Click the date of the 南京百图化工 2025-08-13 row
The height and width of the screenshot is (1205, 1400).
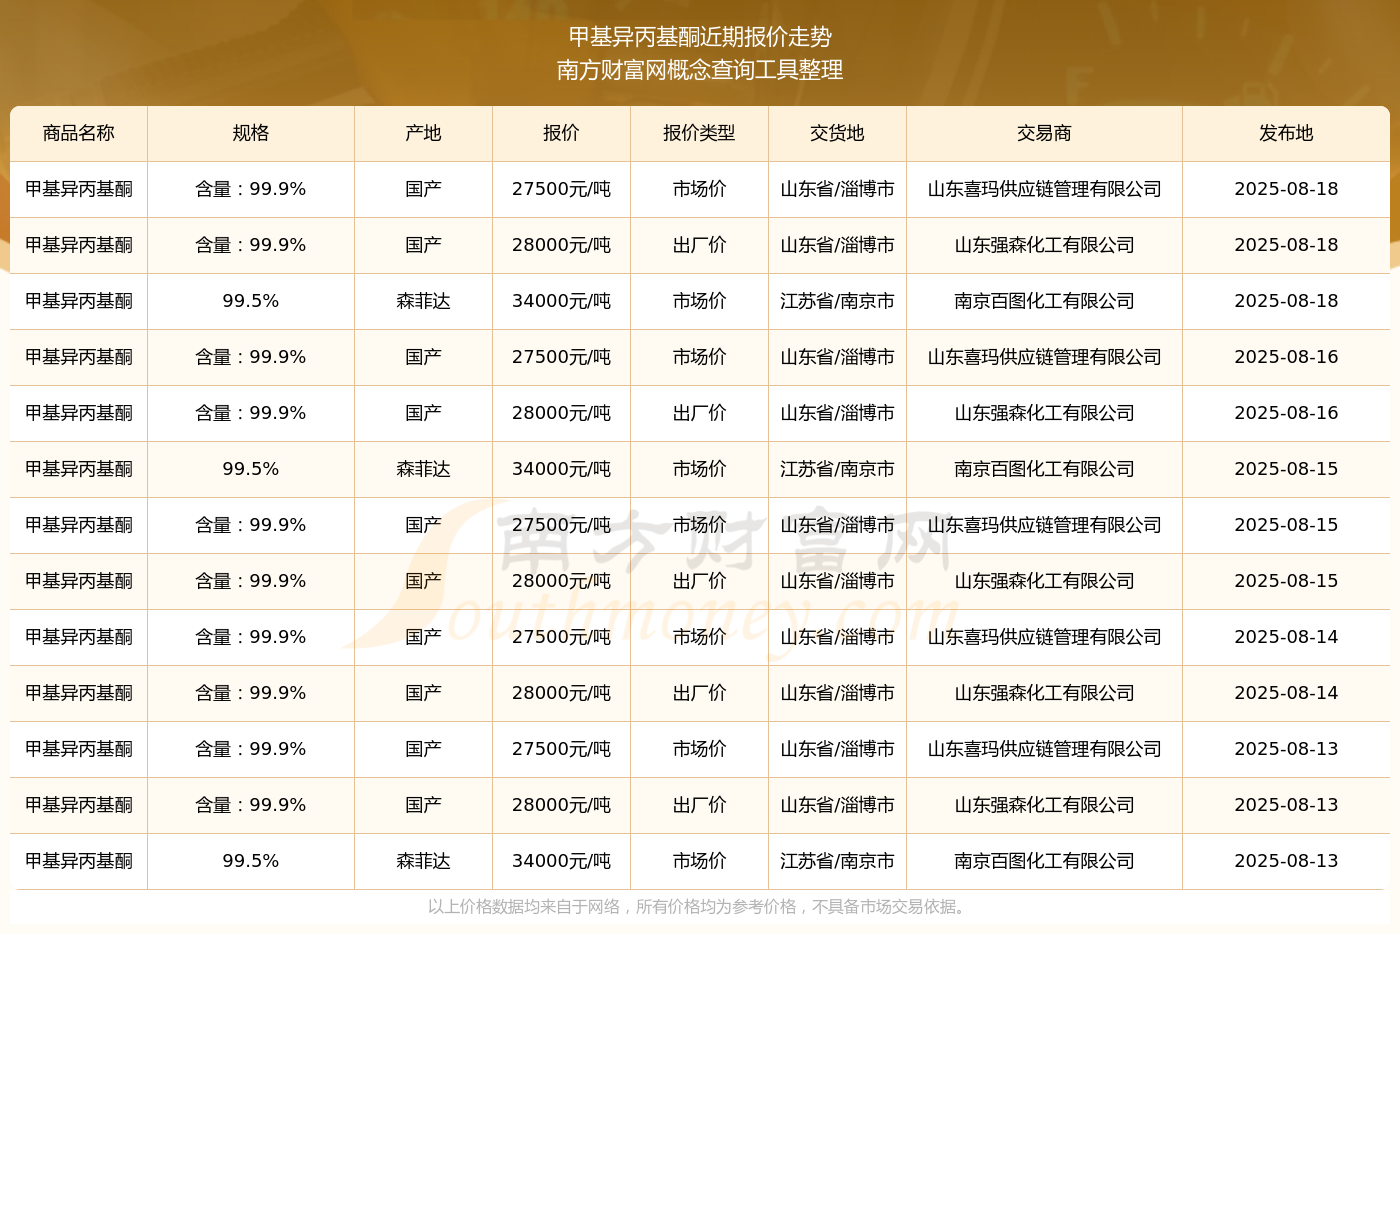click(1286, 861)
